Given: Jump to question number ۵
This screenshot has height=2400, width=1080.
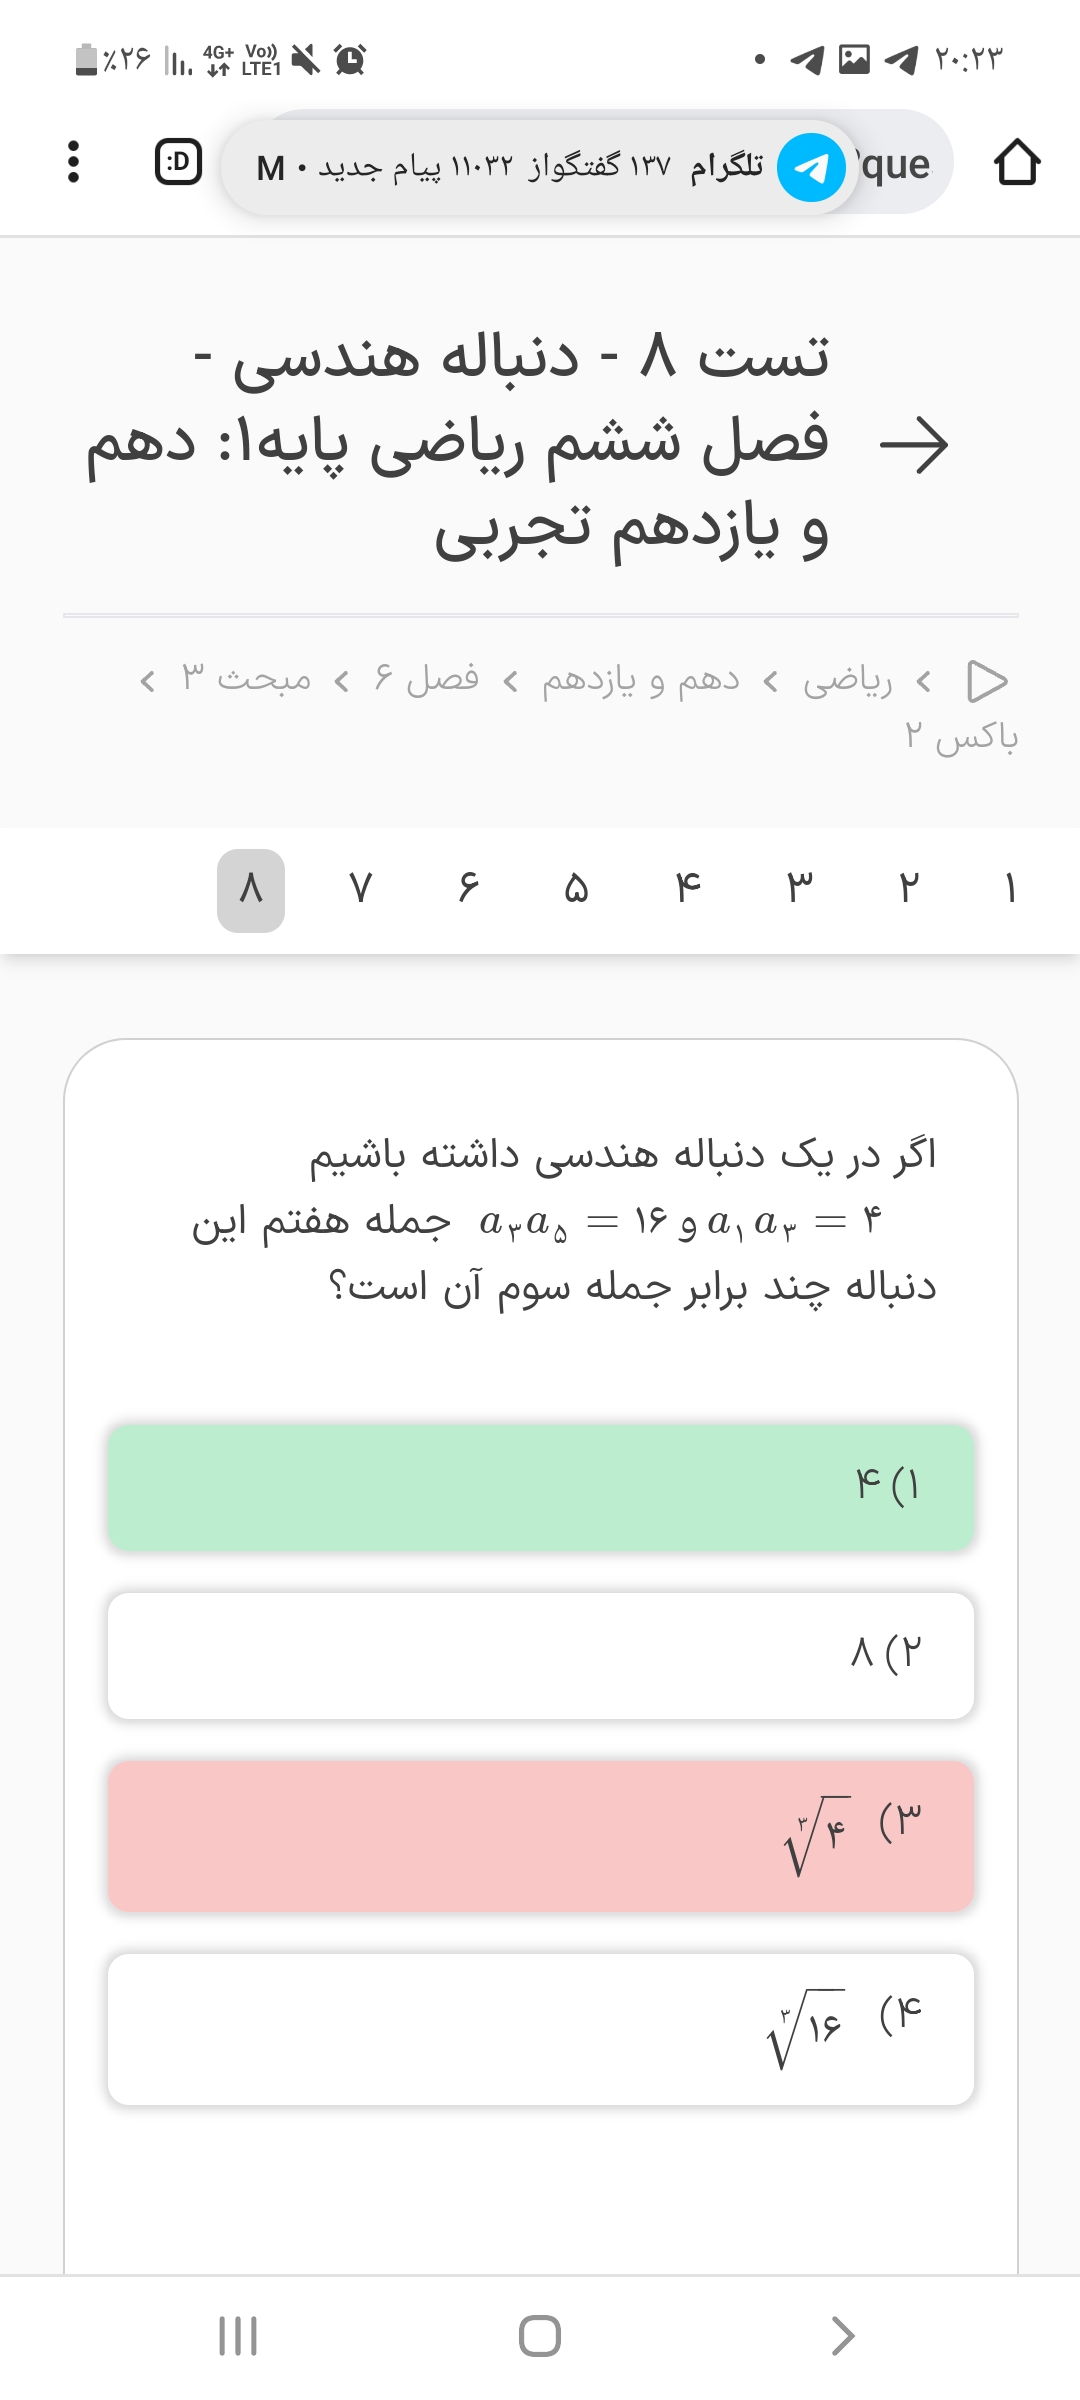Looking at the screenshot, I should (576, 889).
